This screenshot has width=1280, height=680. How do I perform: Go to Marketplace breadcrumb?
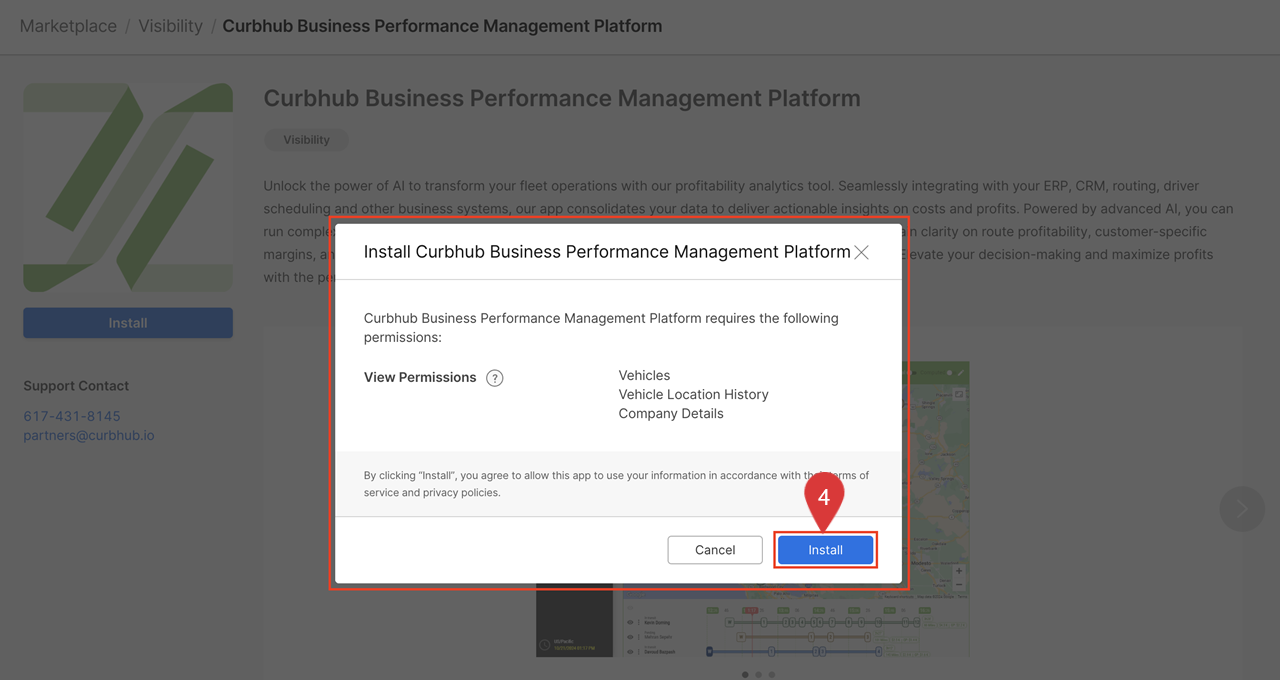(x=68, y=26)
